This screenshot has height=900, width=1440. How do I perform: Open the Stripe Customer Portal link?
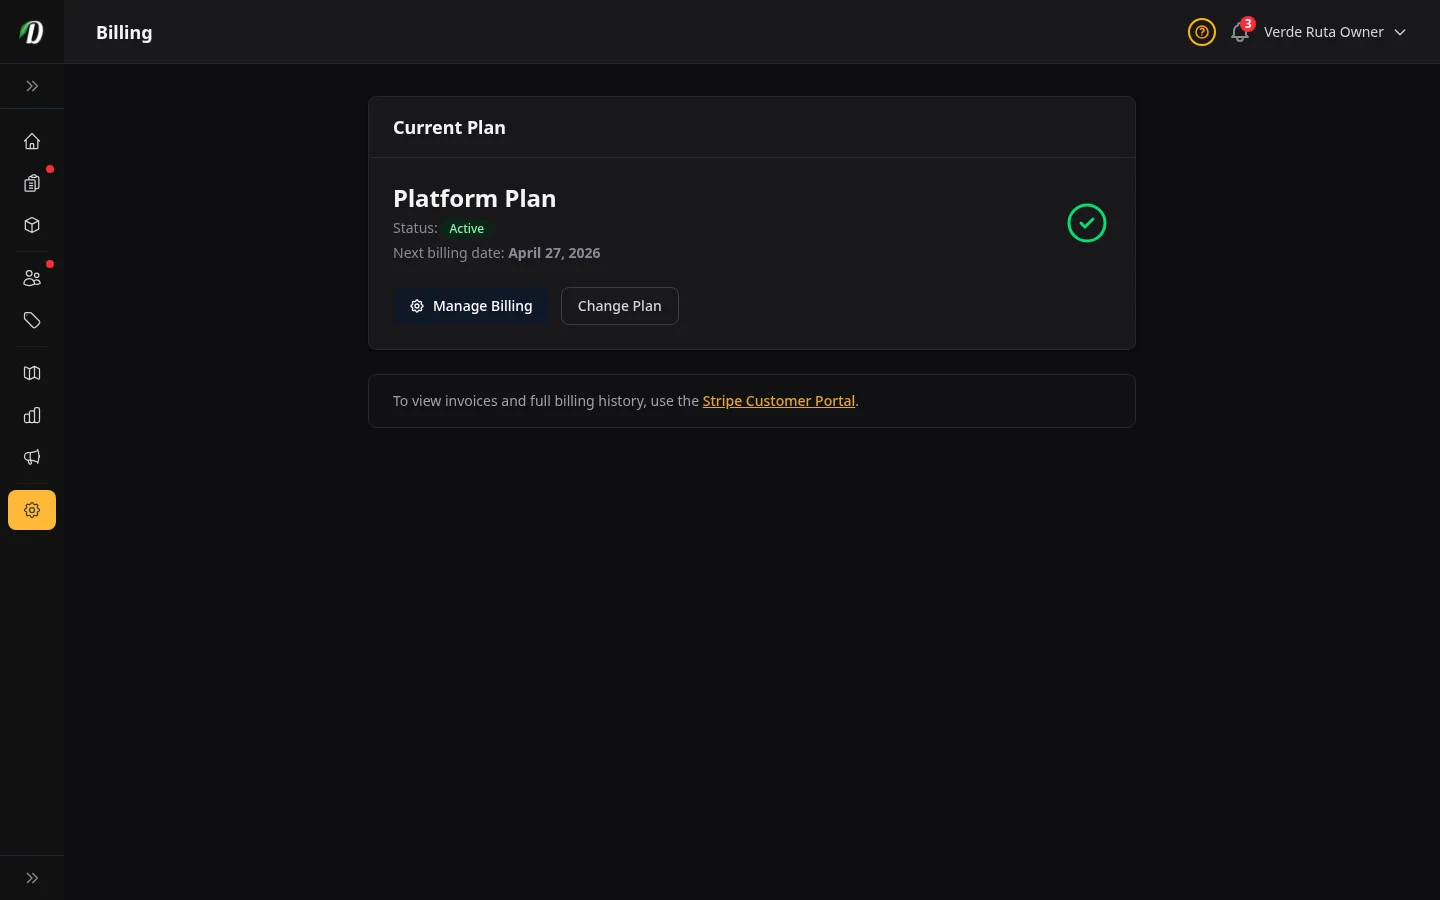[779, 401]
